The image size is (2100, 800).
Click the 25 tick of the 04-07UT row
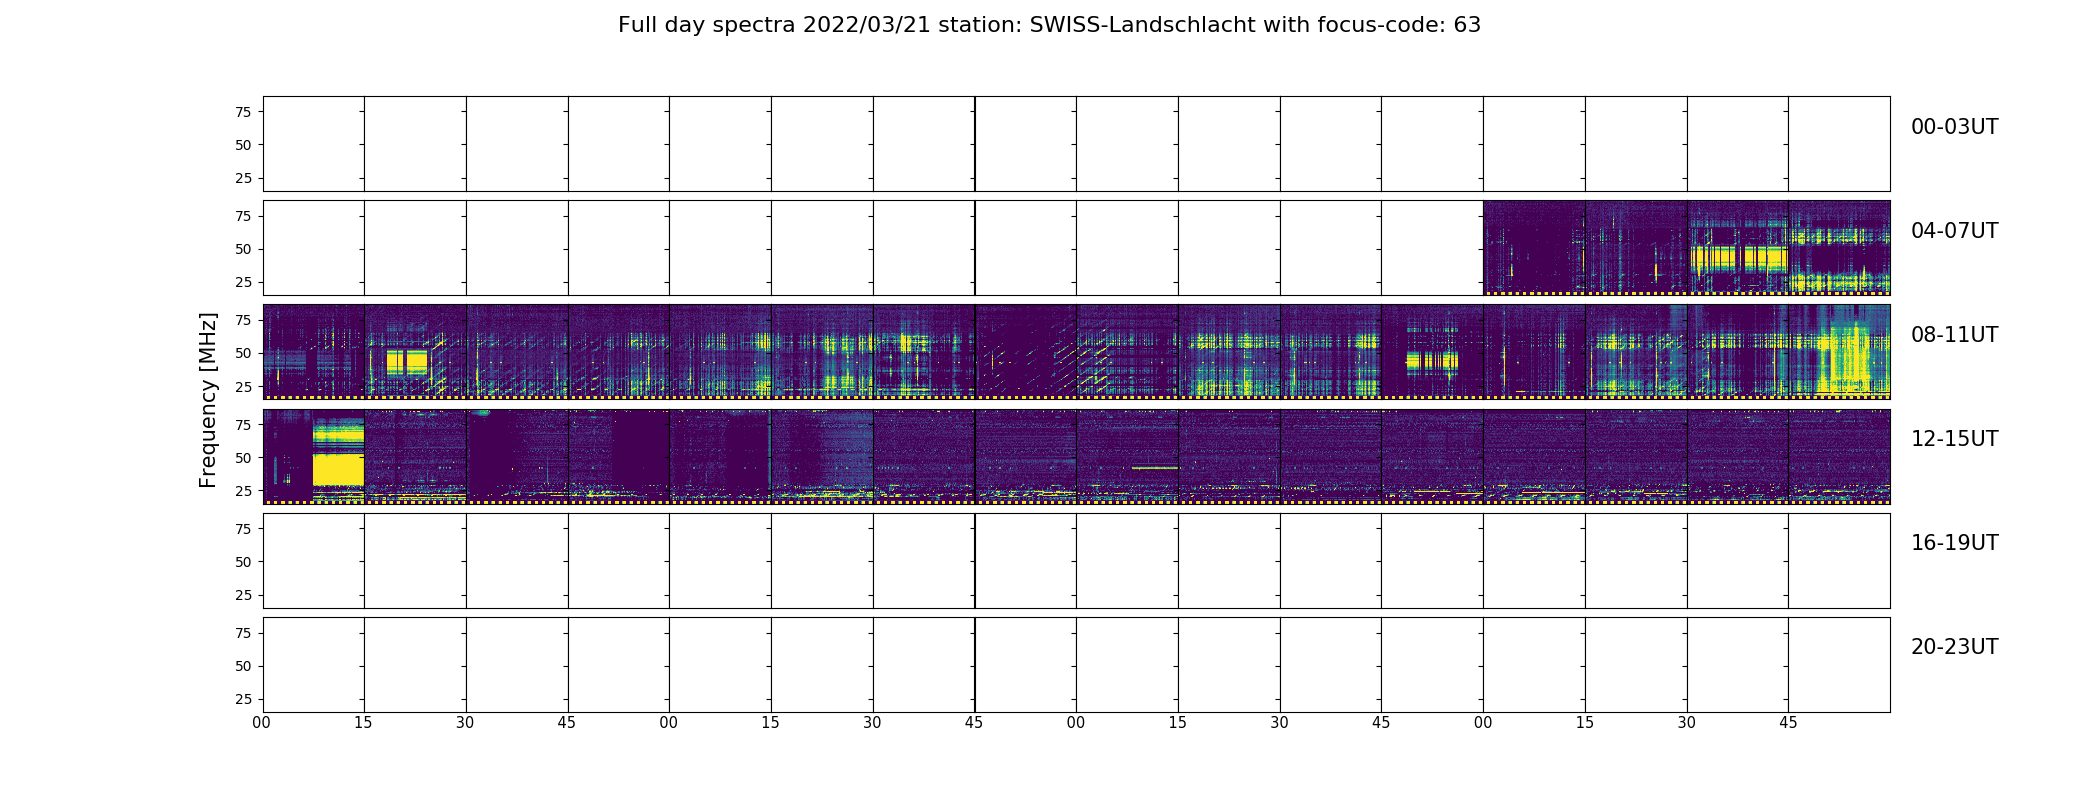(x=243, y=282)
